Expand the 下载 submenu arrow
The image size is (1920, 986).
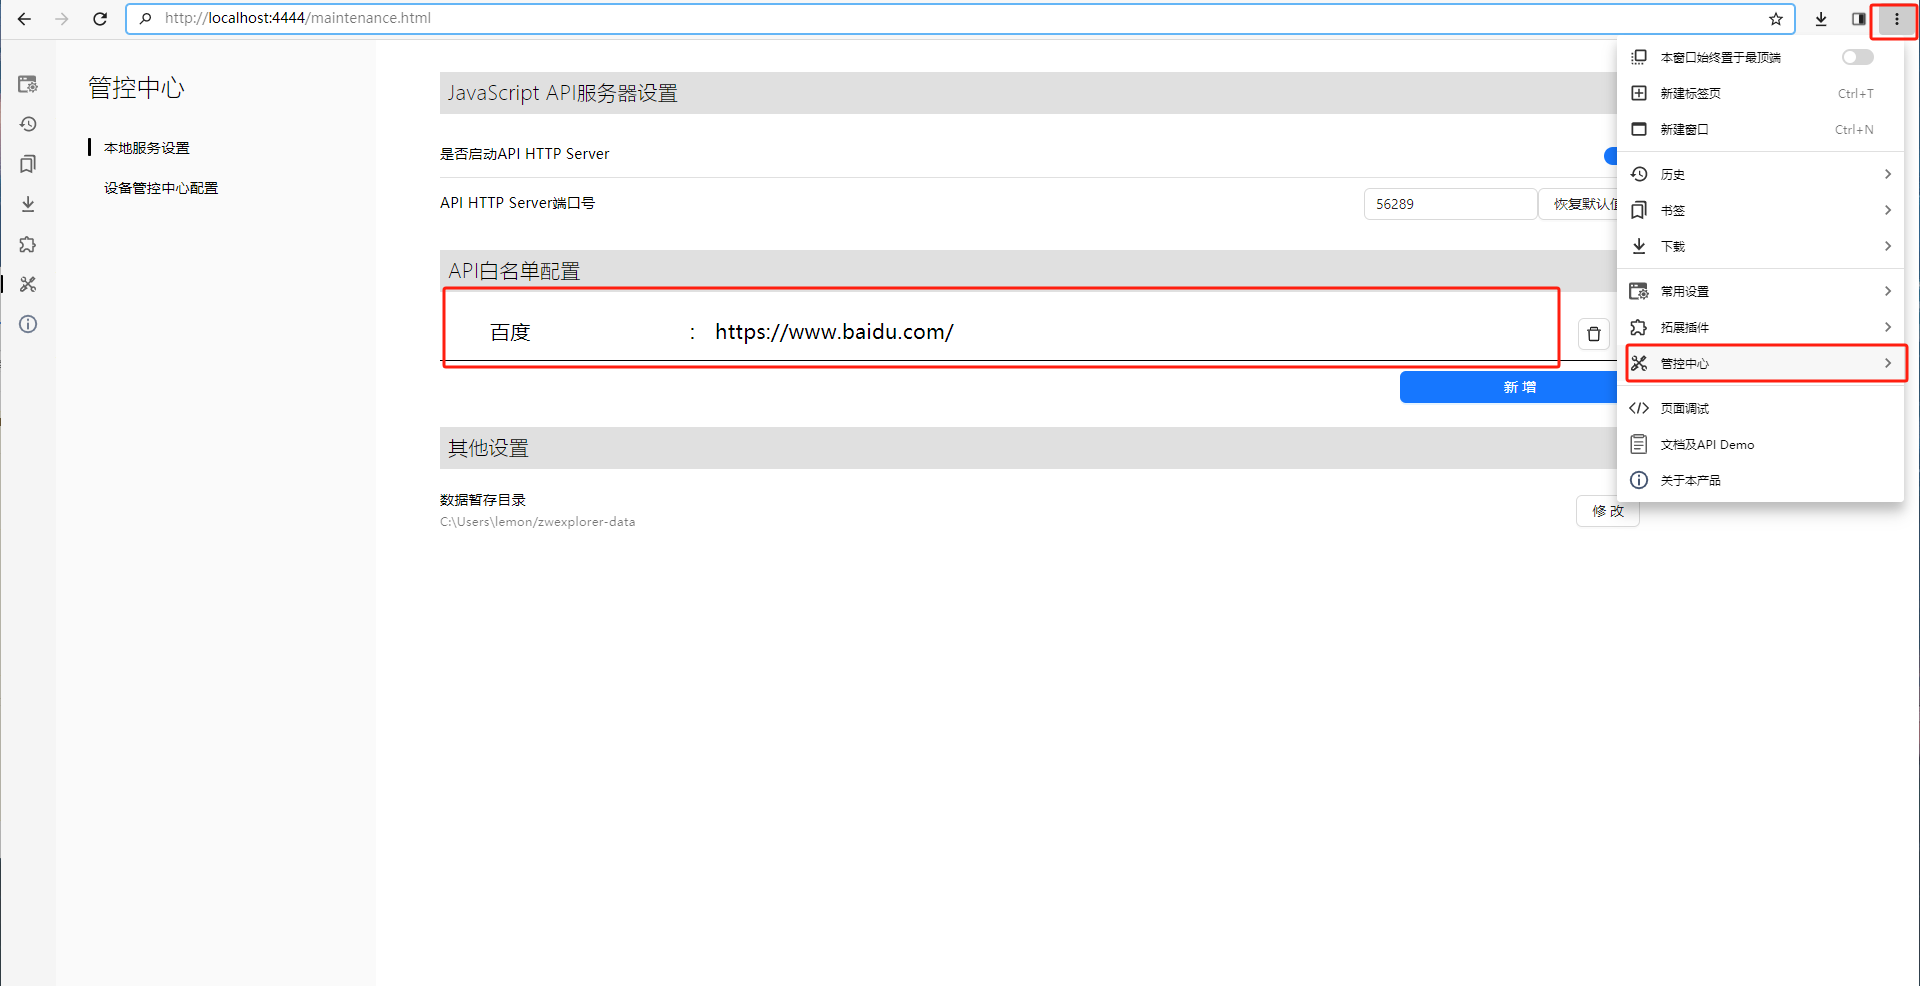1887,246
